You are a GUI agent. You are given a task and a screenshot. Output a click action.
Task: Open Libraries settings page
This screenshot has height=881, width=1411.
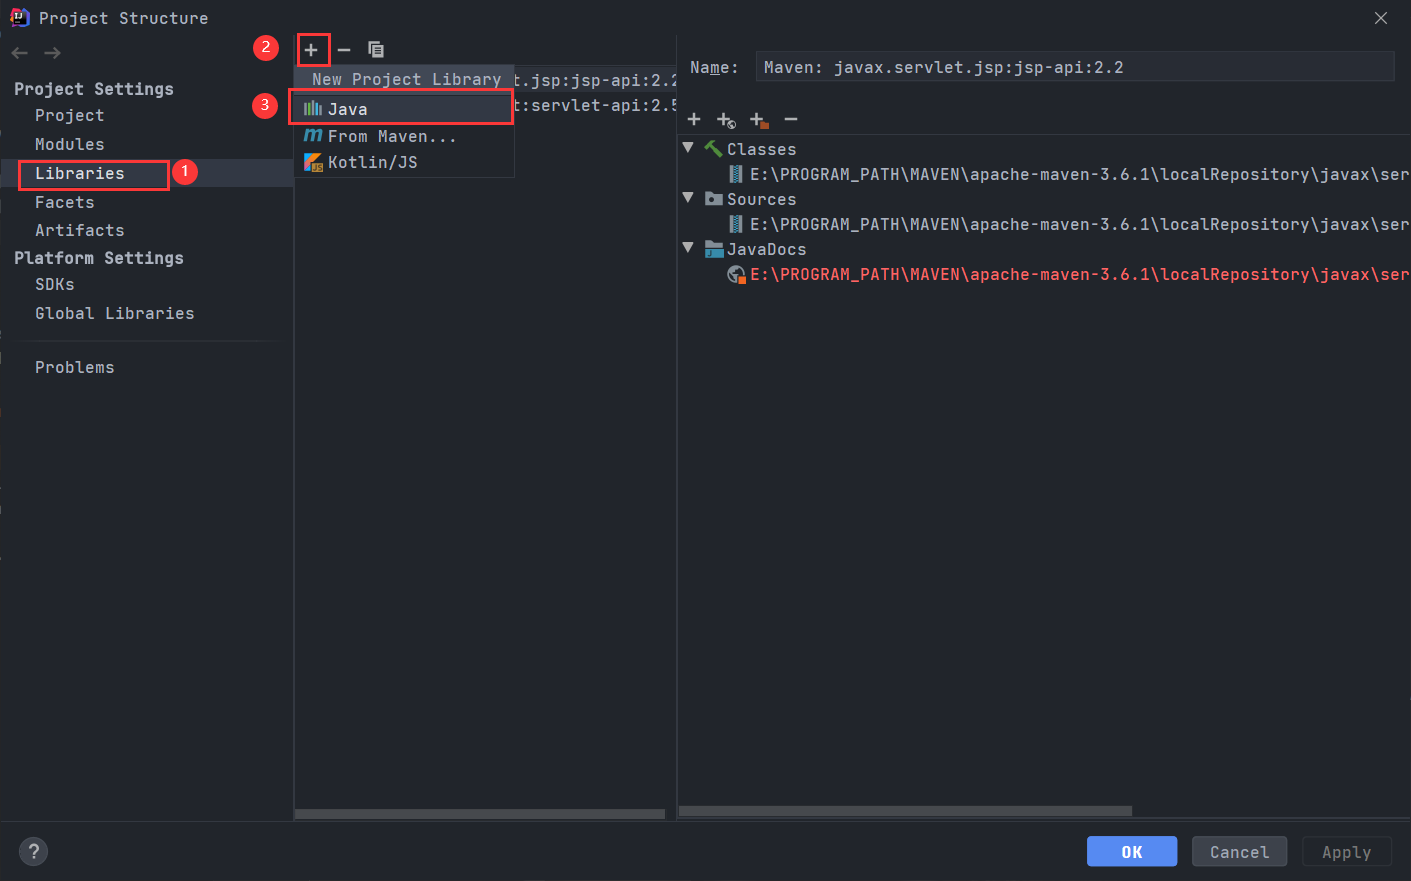[x=80, y=173]
